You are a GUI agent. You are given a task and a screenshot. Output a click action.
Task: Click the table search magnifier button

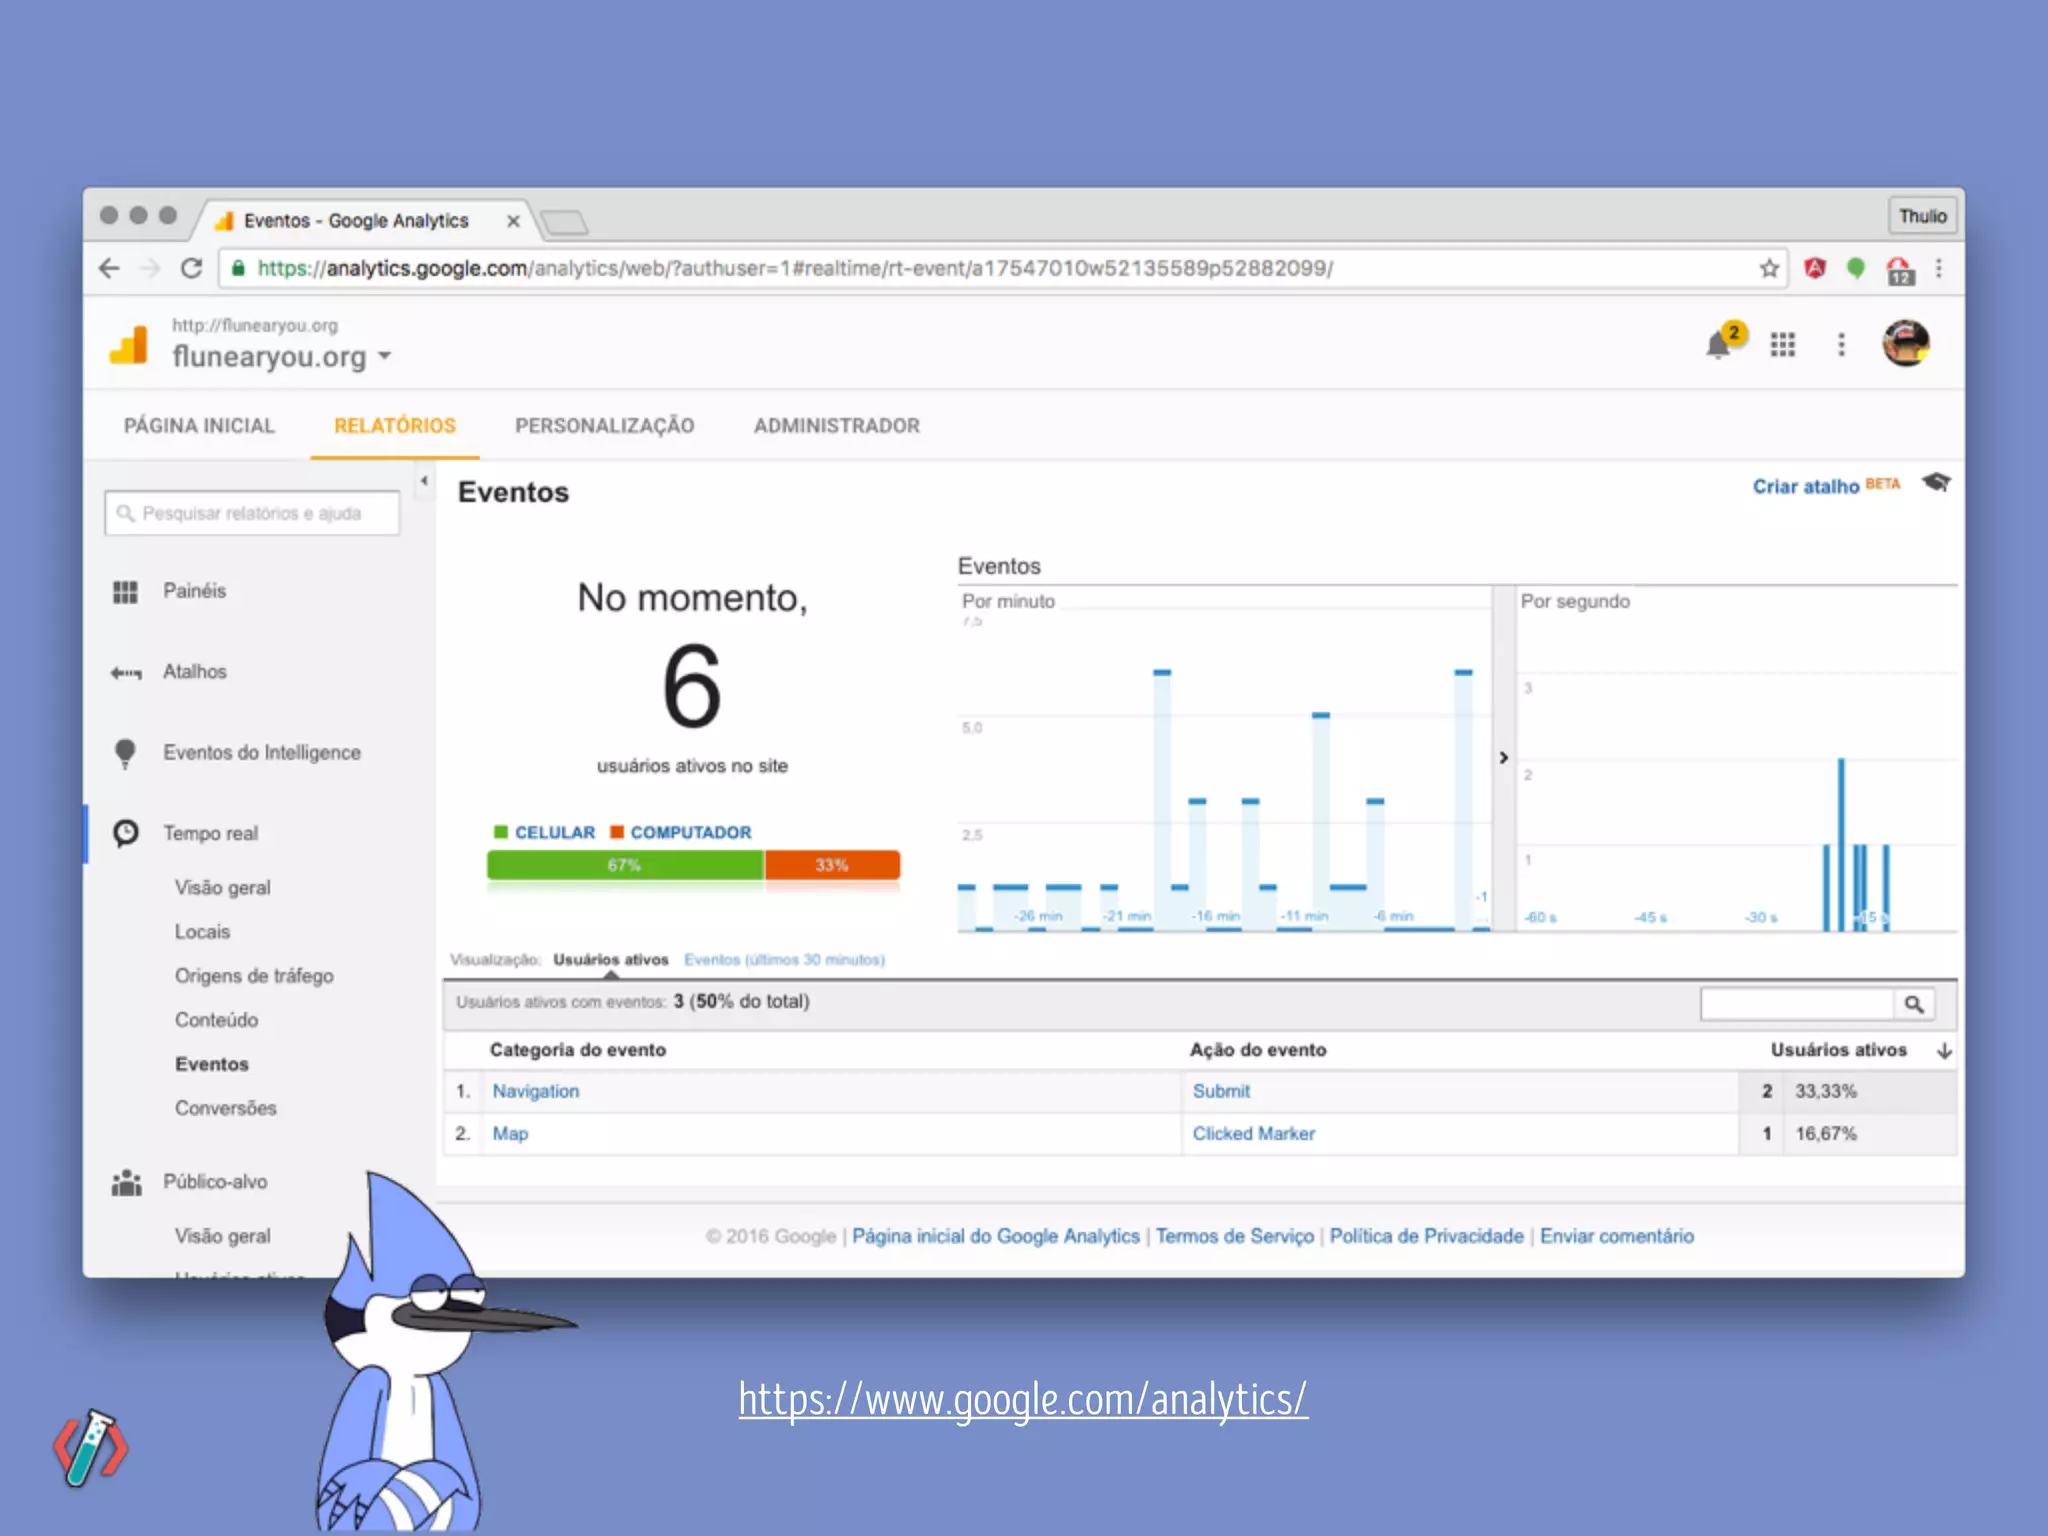coord(1914,1004)
